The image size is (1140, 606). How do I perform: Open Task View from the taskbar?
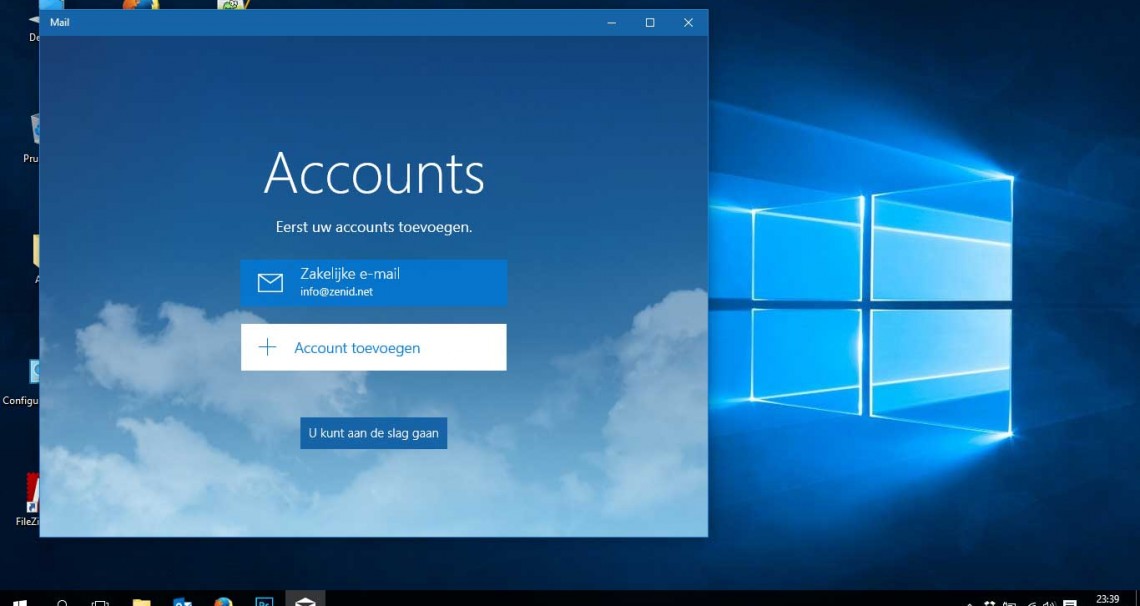point(100,602)
